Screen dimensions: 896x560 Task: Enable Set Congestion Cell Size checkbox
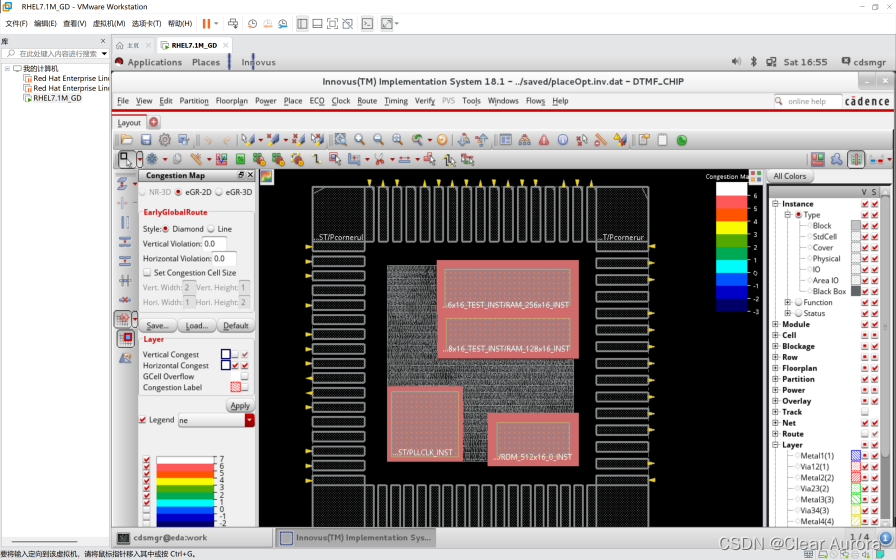pyautogui.click(x=147, y=273)
